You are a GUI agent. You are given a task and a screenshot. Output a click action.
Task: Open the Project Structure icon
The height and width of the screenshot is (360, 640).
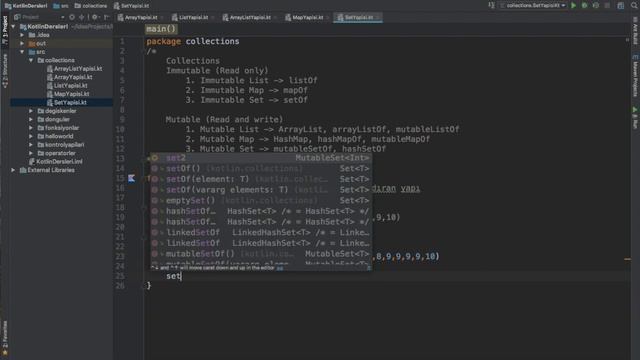tap(620, 6)
